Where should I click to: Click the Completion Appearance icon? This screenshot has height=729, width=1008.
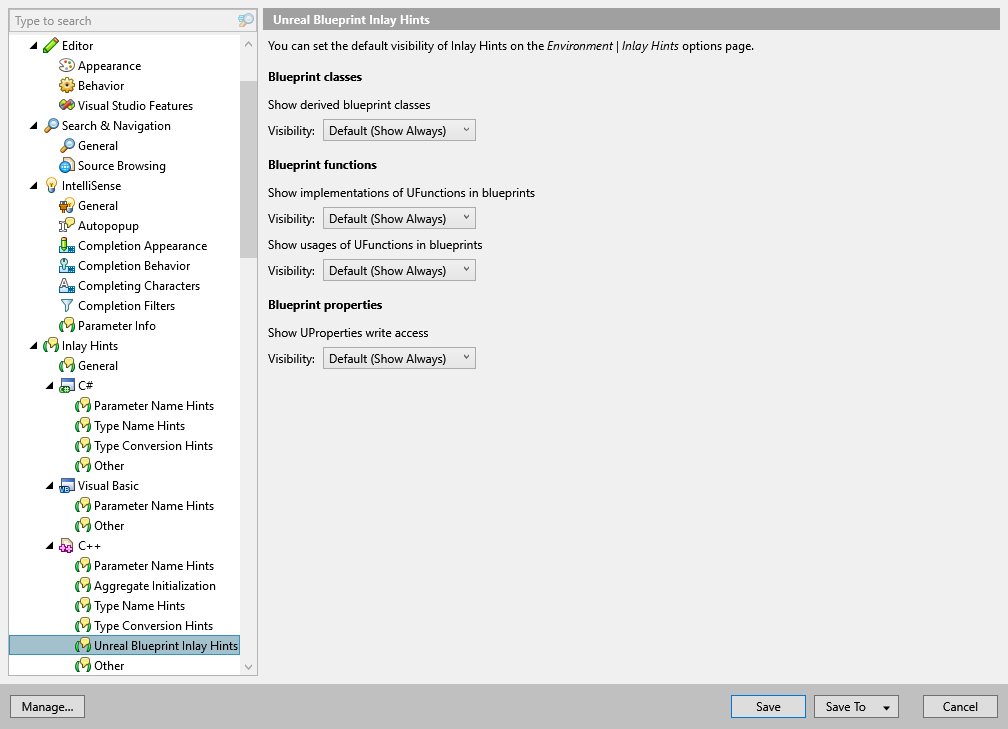click(x=66, y=246)
